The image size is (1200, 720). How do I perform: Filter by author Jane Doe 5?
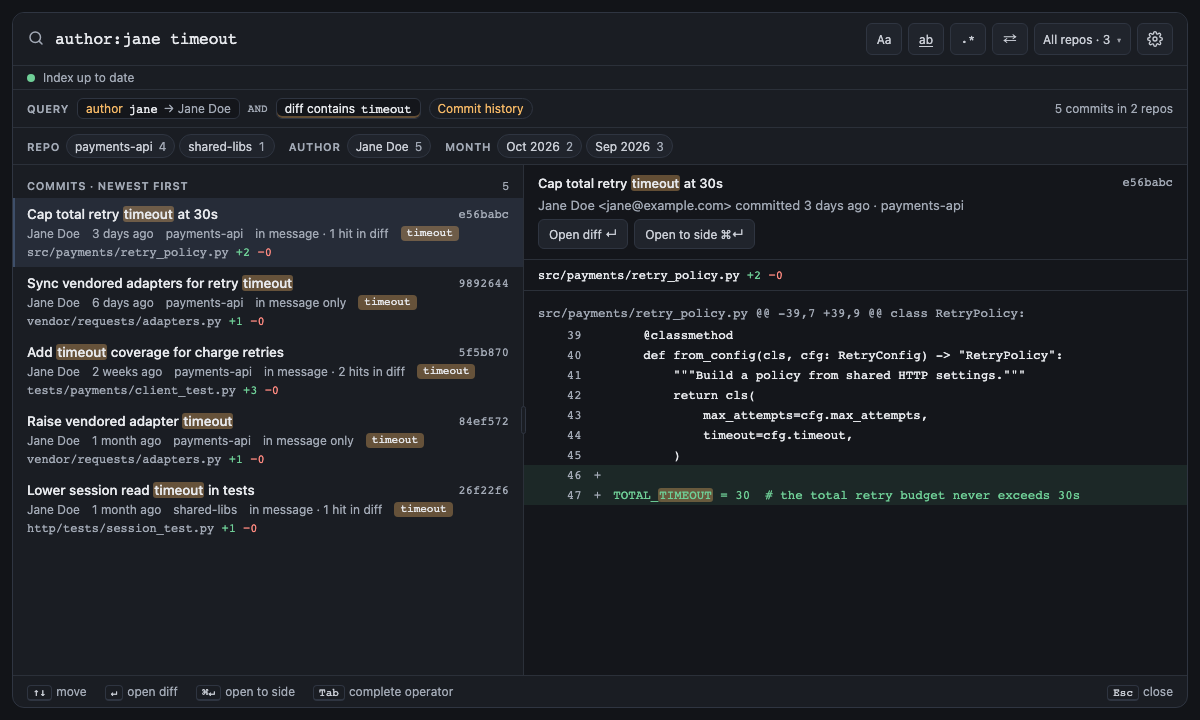389,147
